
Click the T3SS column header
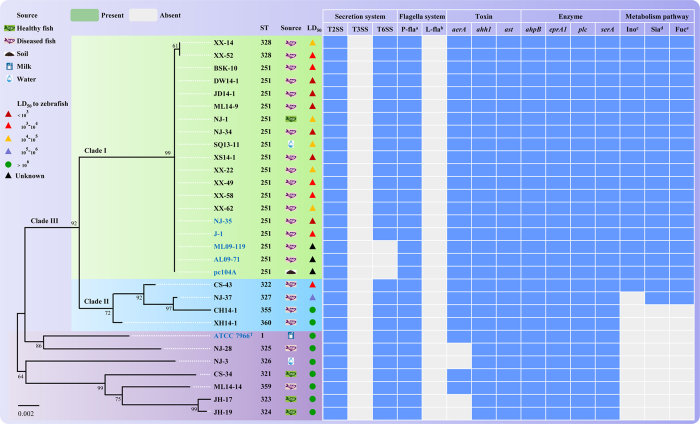tap(360, 29)
